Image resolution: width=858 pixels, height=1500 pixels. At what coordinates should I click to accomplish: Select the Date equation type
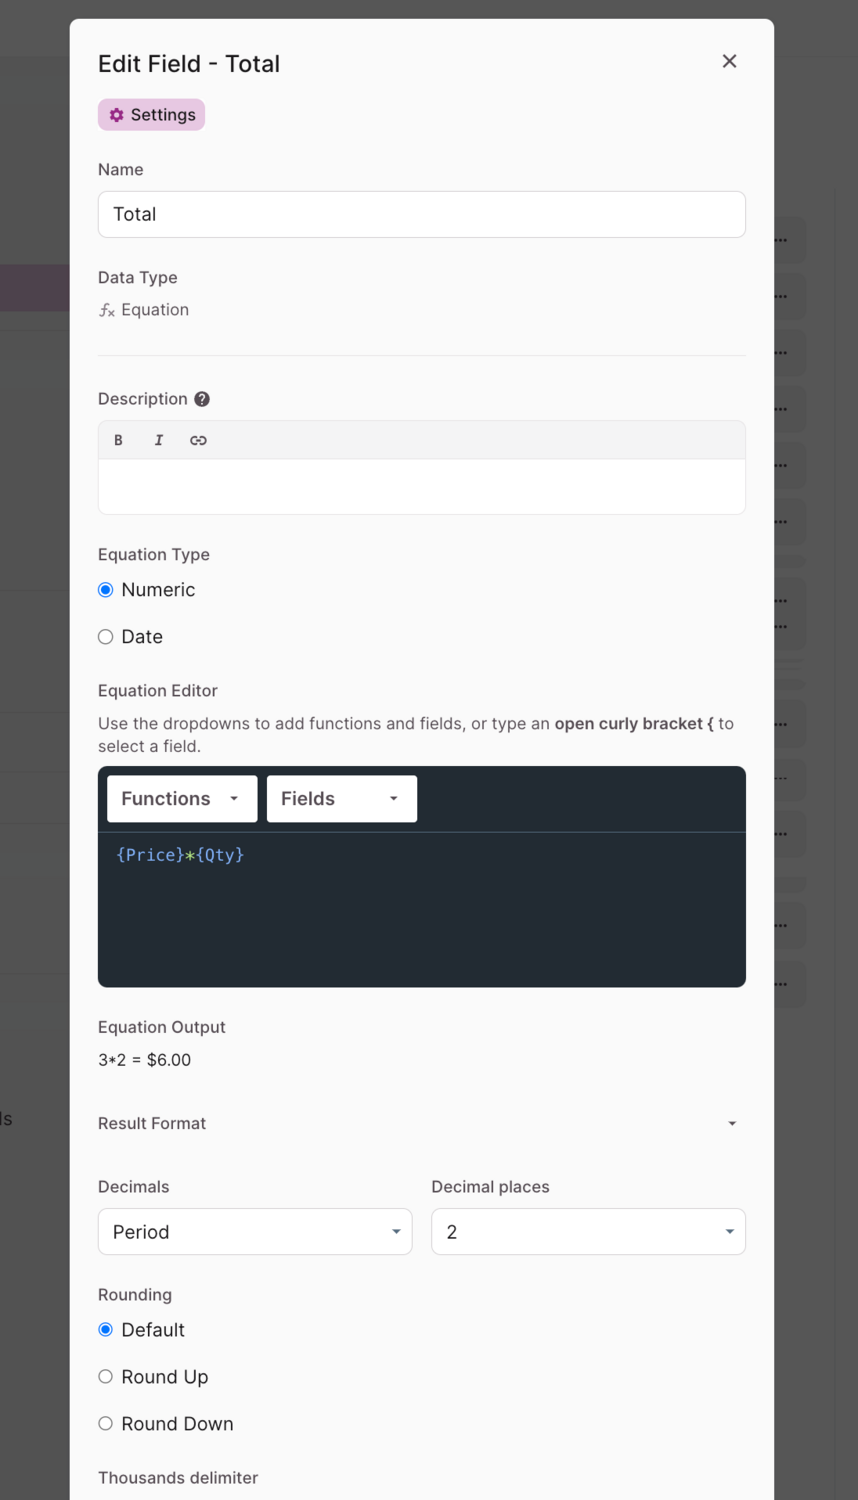tap(106, 637)
